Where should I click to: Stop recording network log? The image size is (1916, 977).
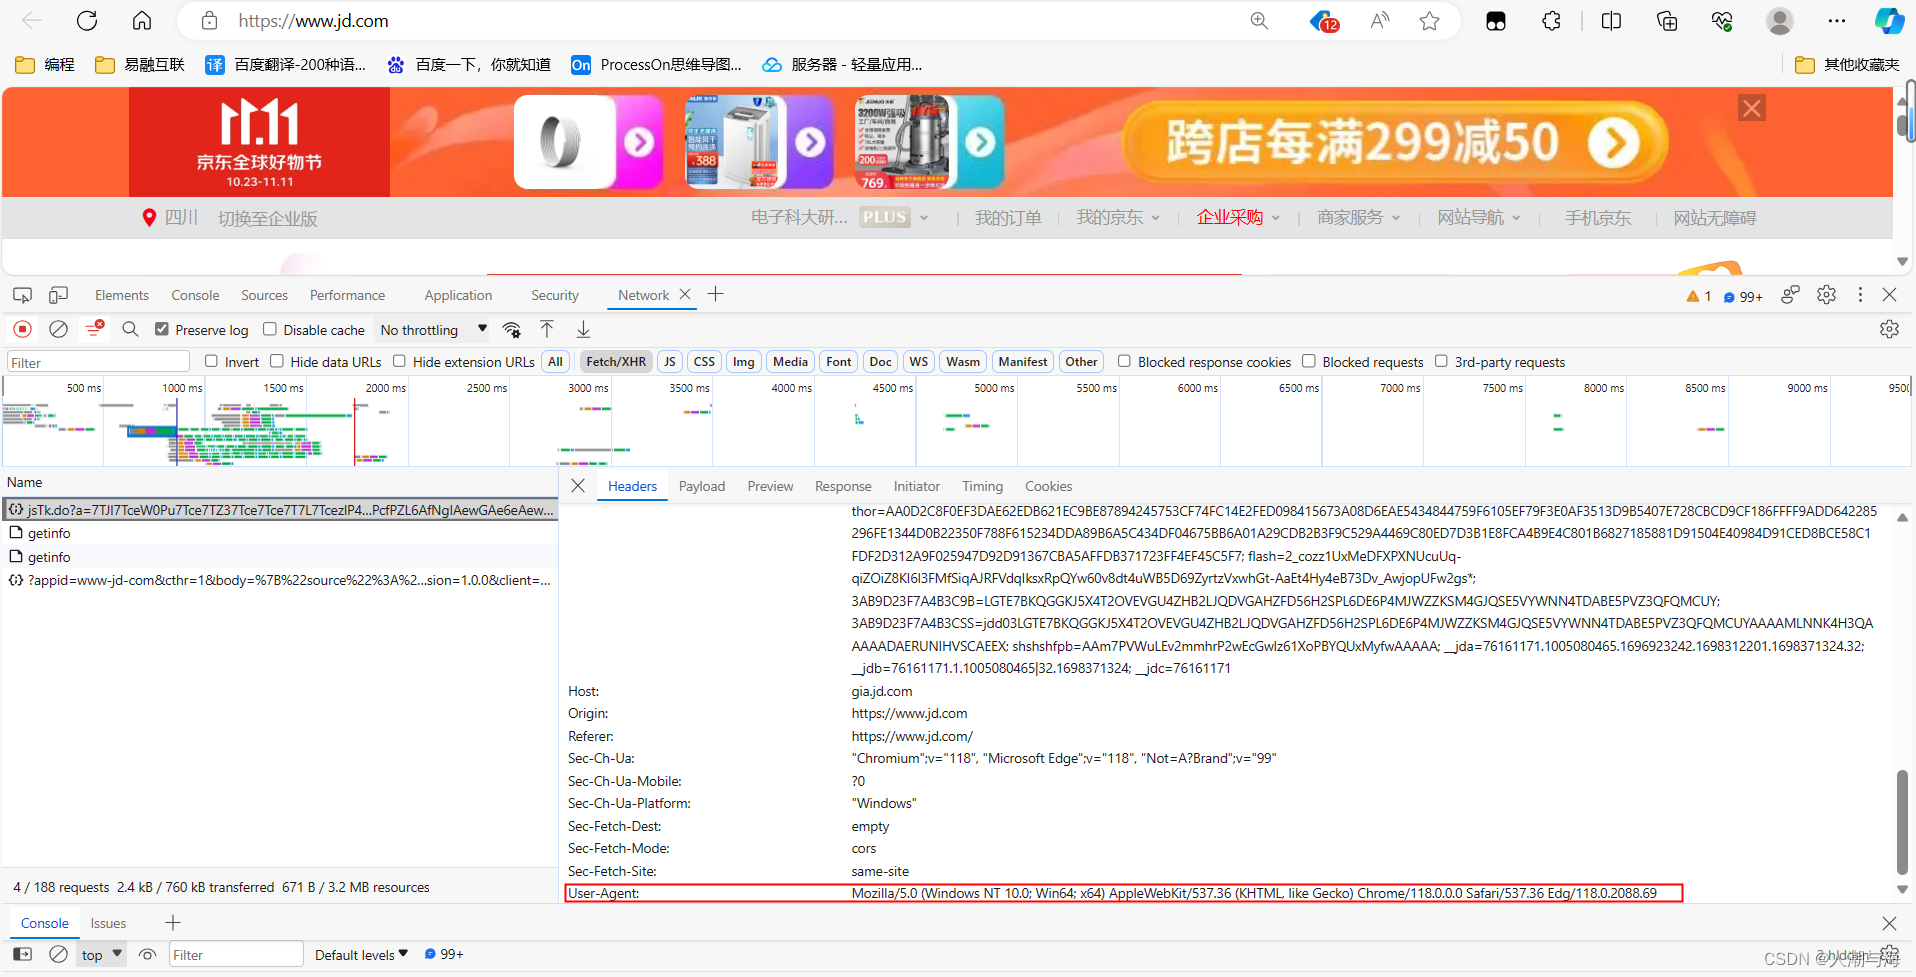(x=22, y=329)
